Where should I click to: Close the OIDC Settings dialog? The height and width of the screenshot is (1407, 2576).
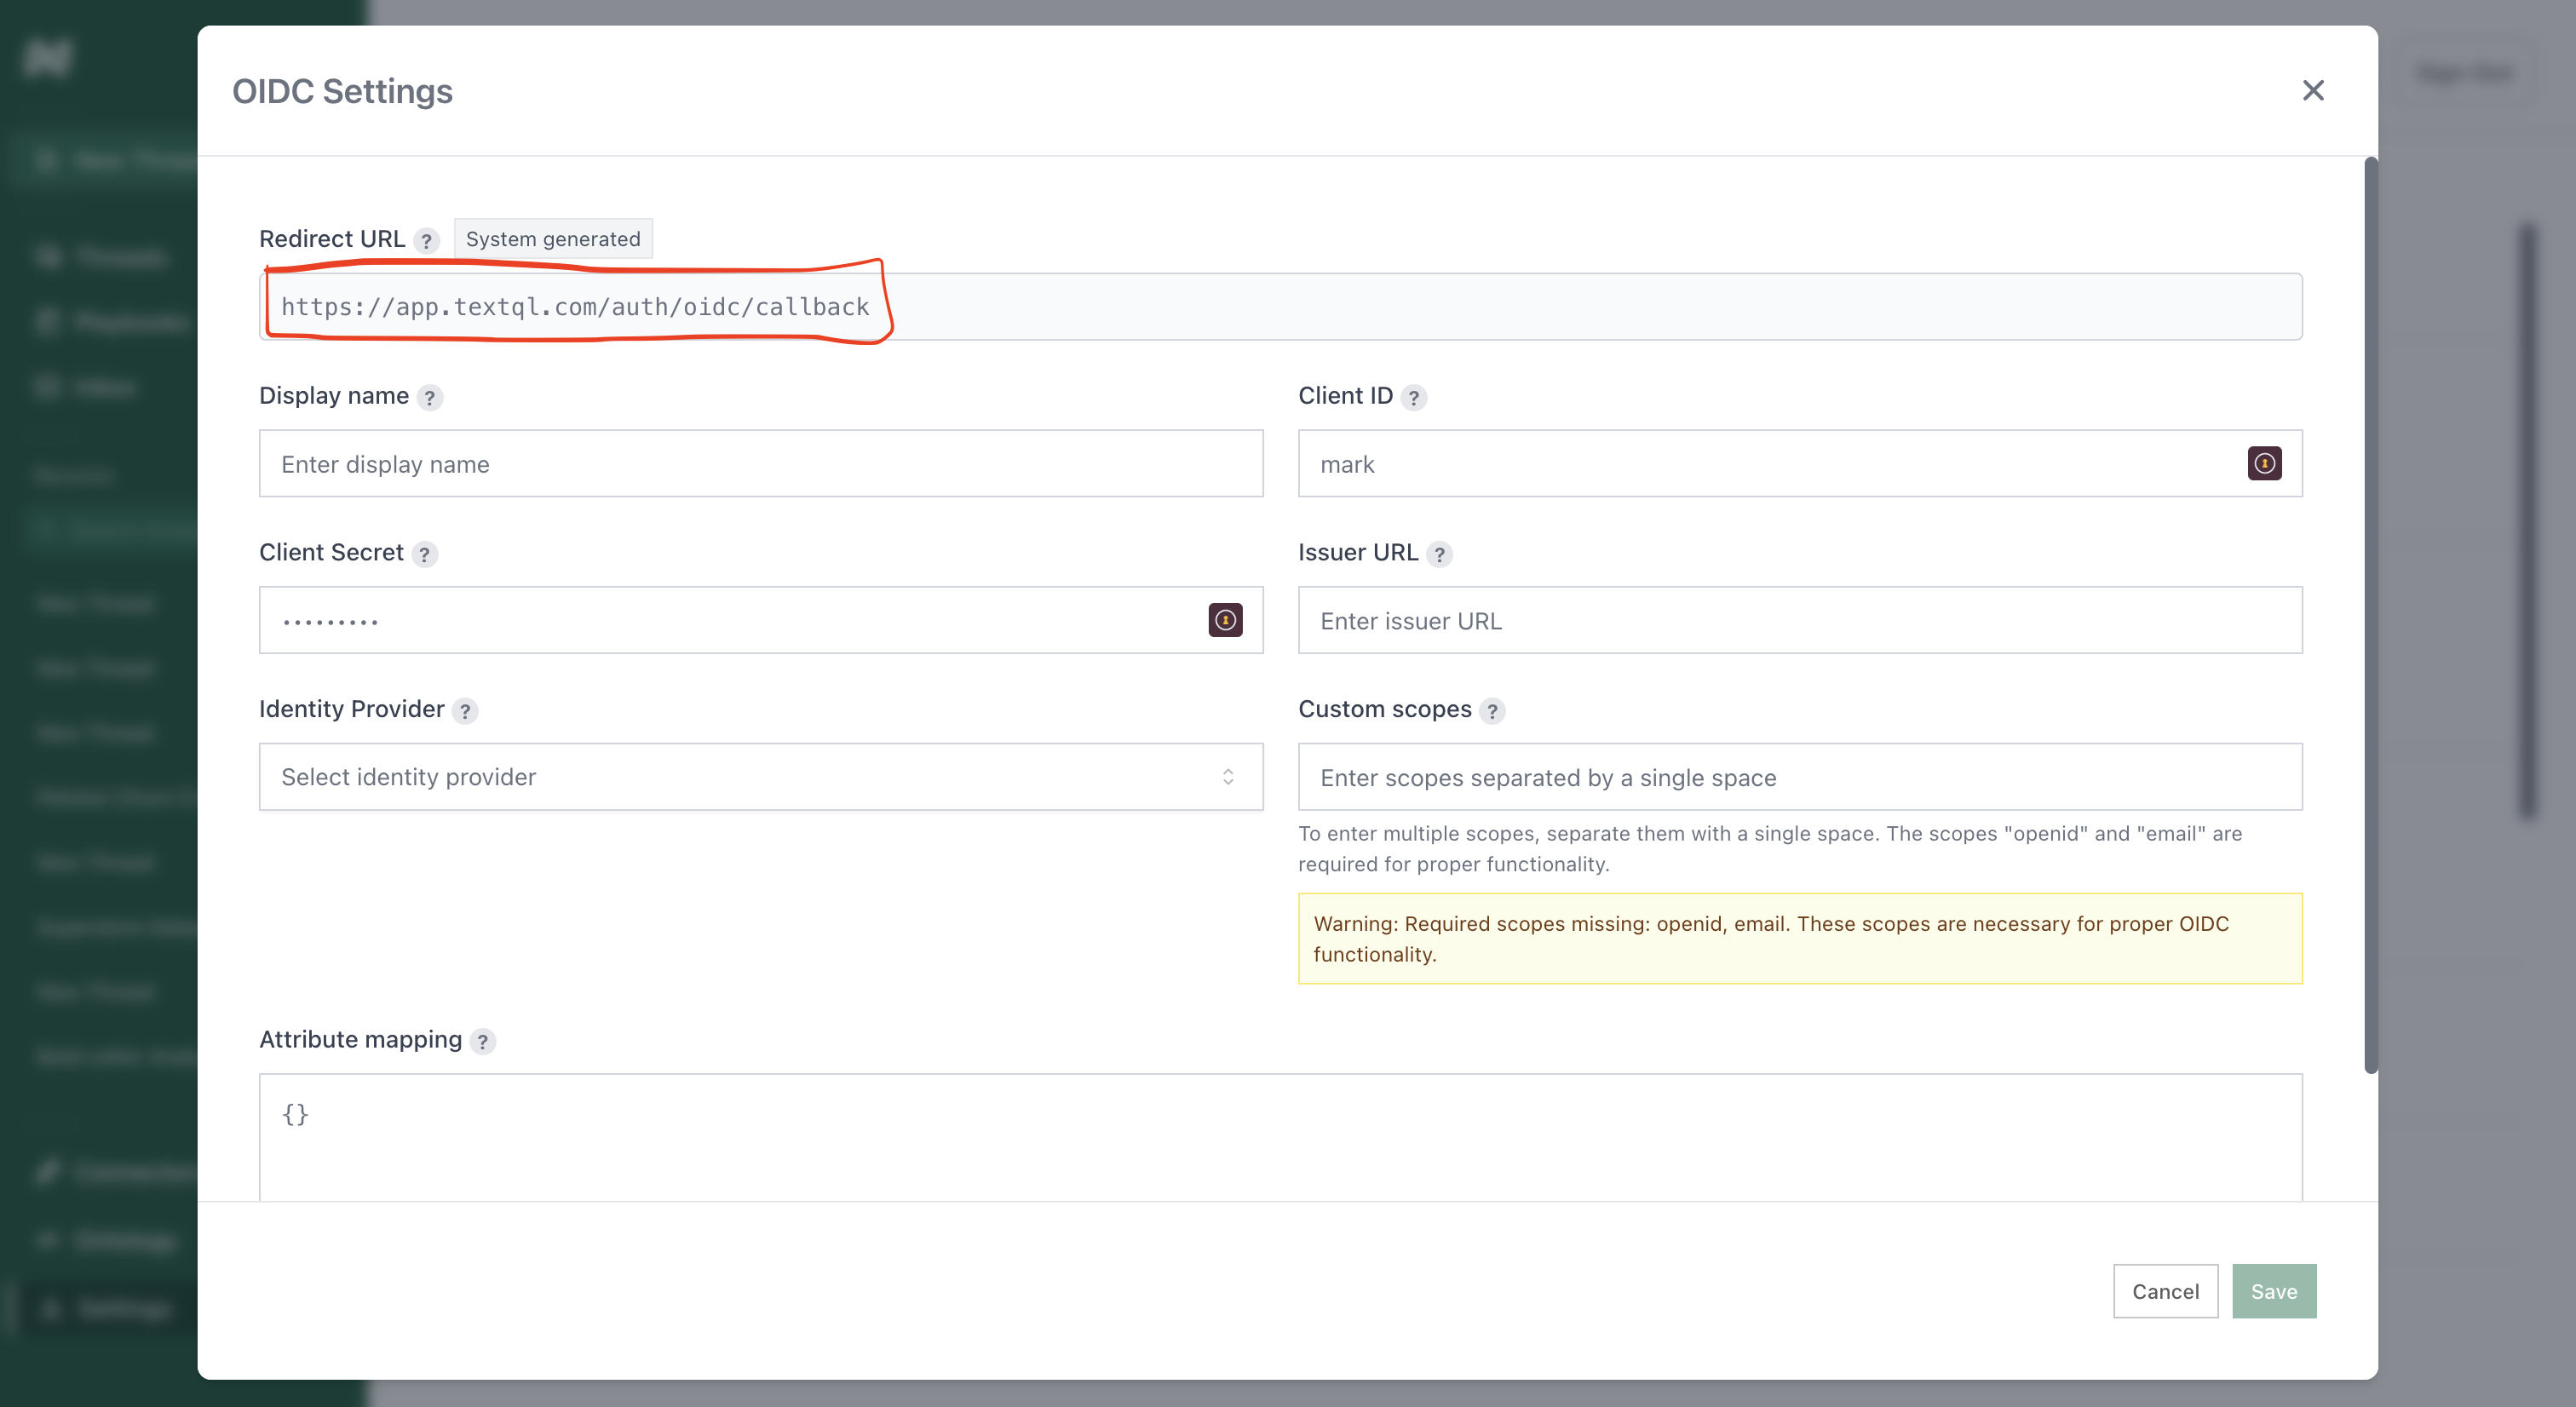(x=2312, y=91)
